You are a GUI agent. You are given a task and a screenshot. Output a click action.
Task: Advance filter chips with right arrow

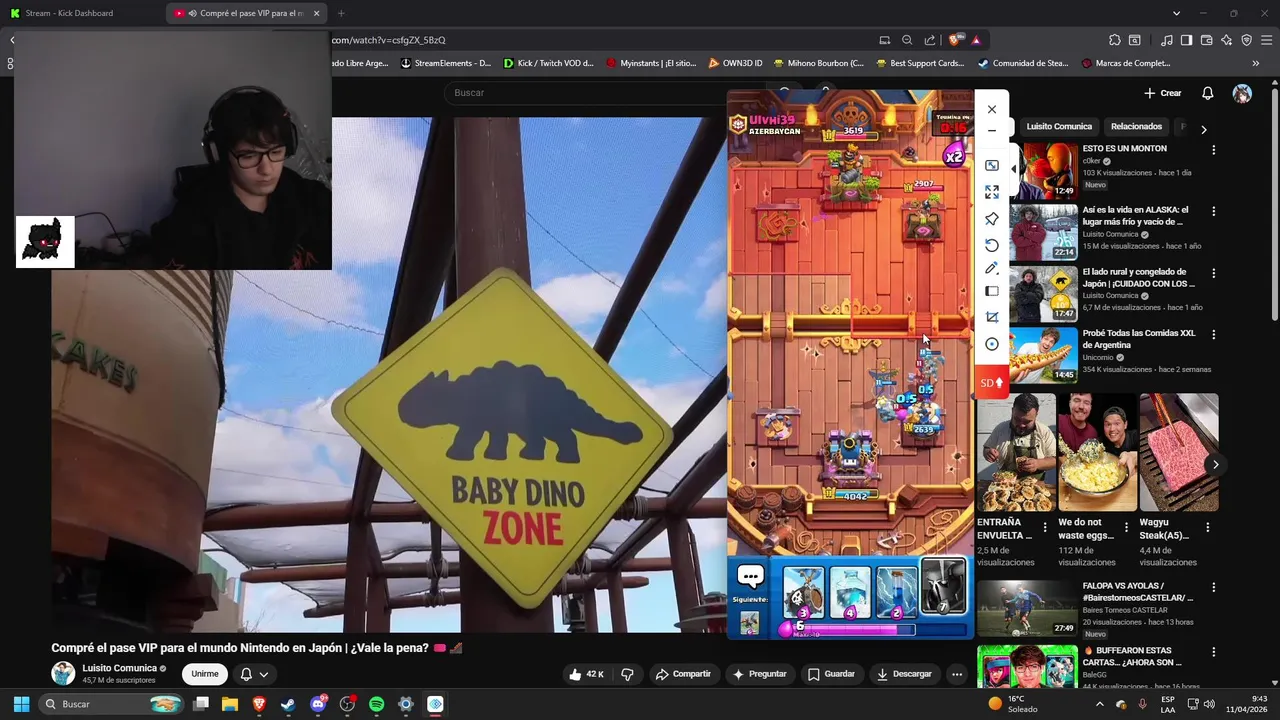[x=1203, y=129]
